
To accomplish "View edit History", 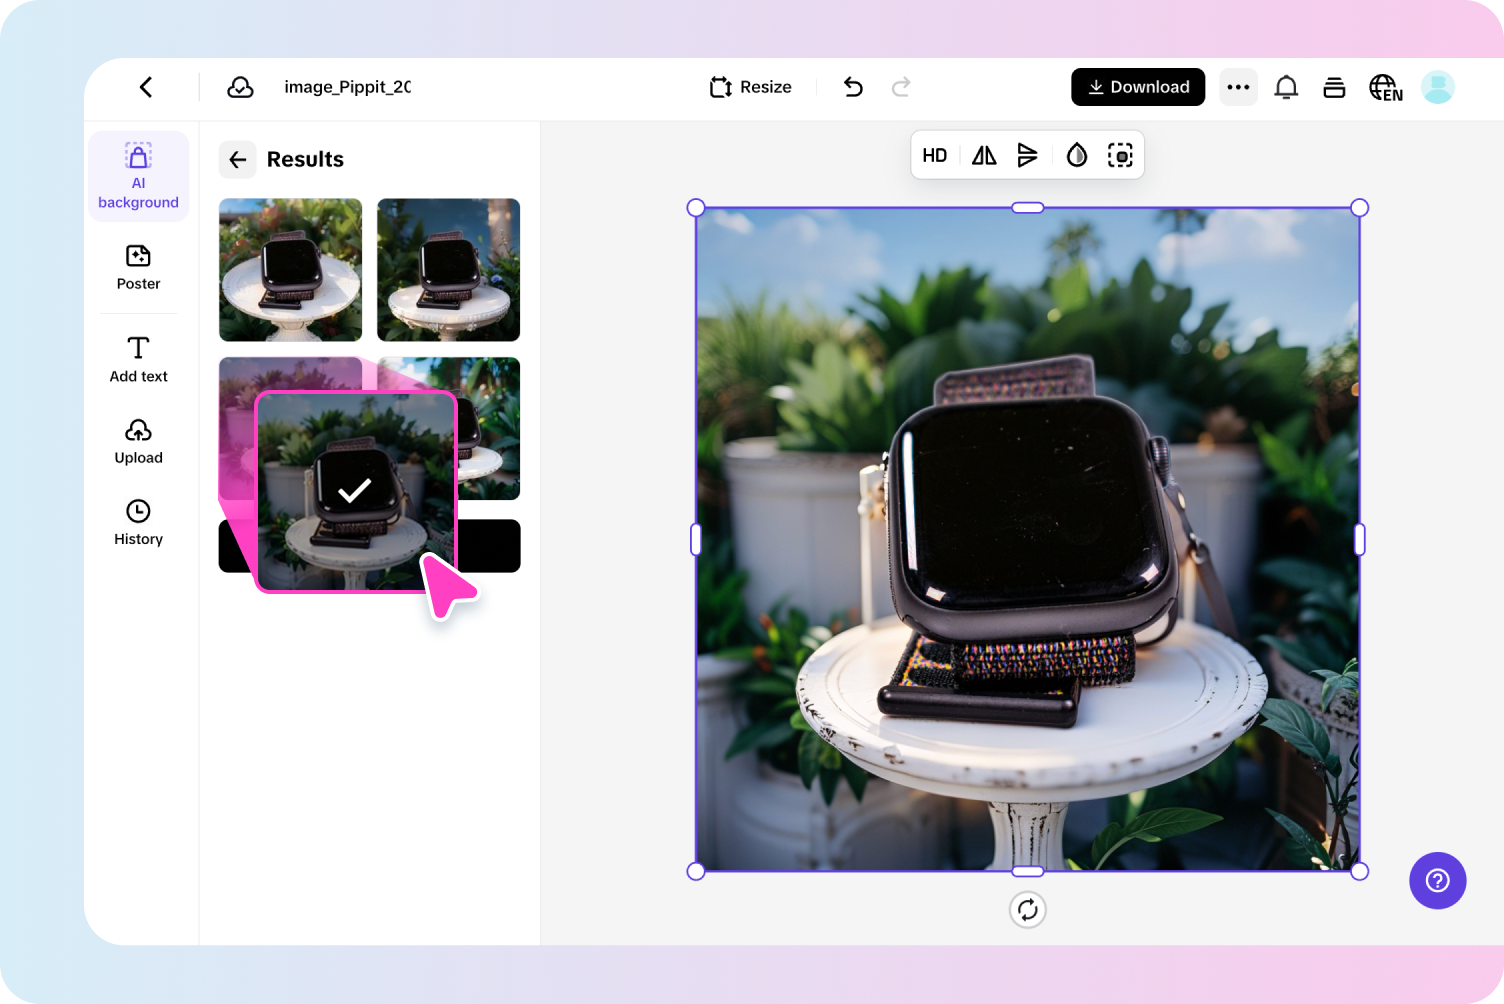I will tap(138, 522).
